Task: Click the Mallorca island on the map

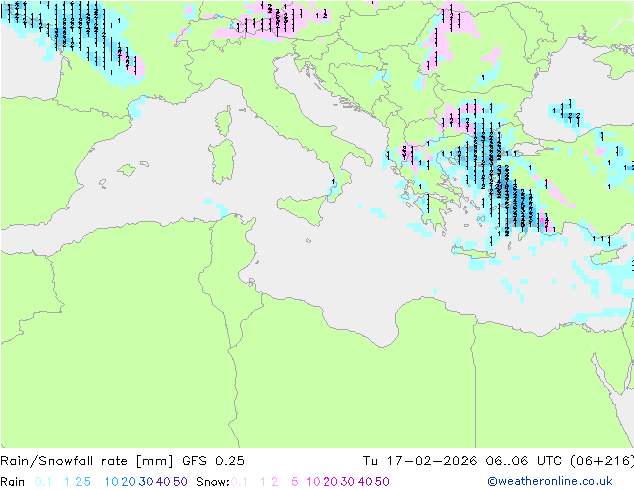Action: point(127,170)
